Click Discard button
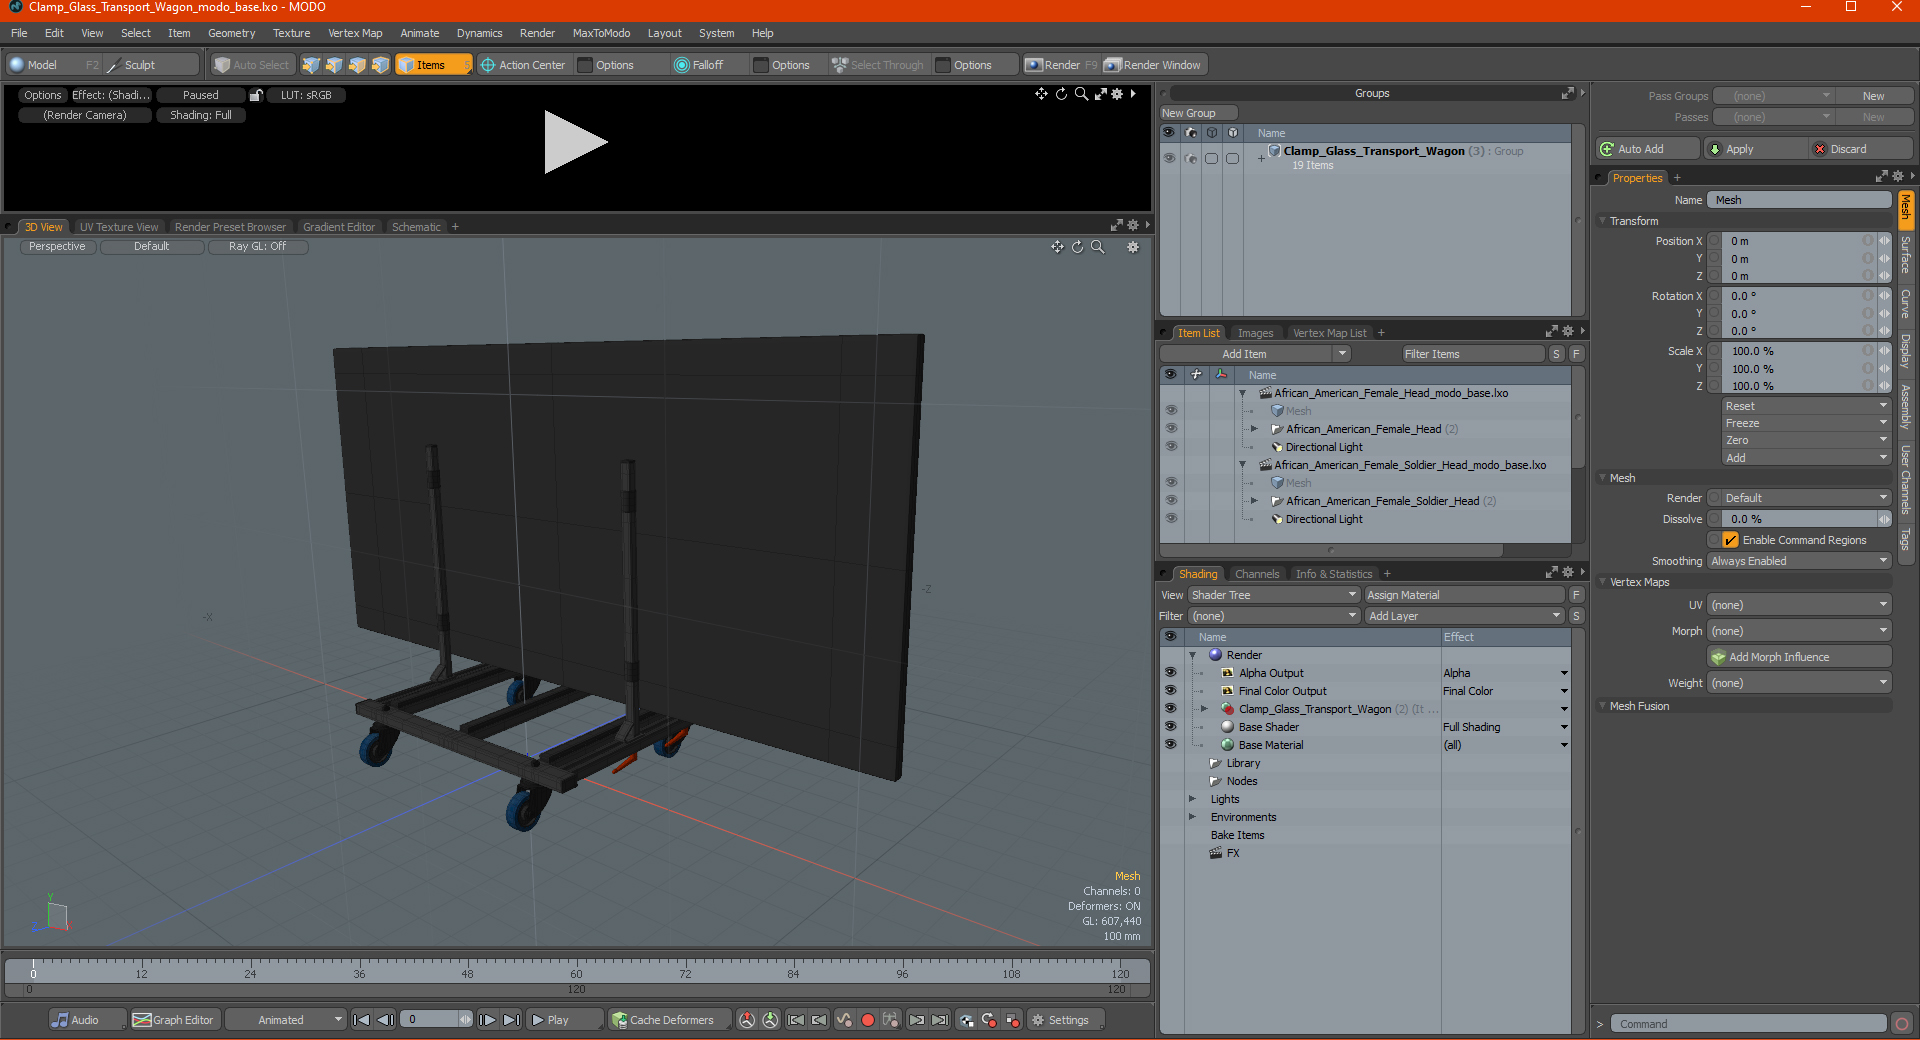 click(1860, 149)
